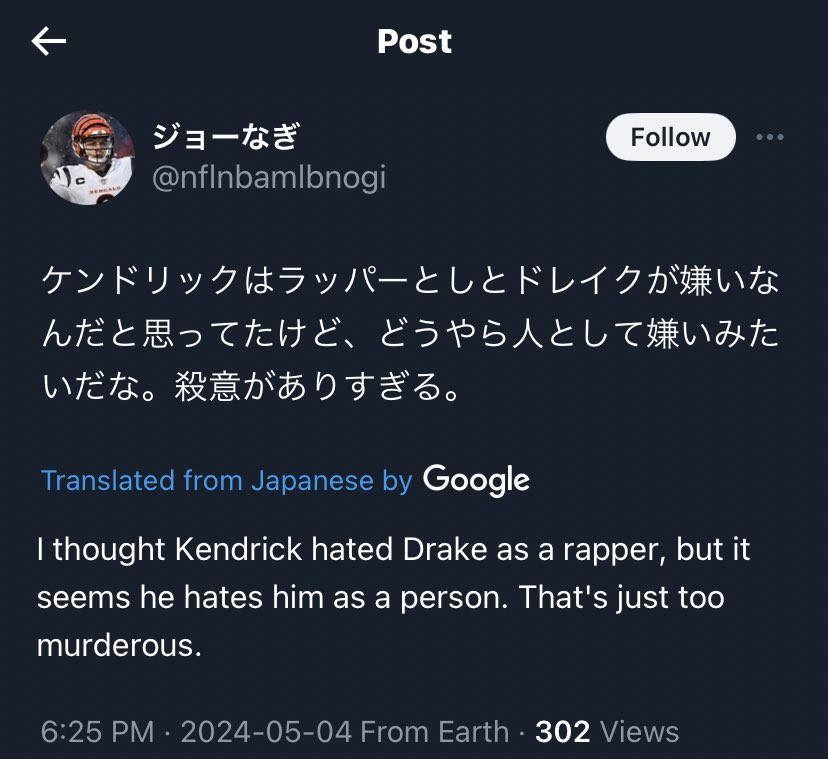The image size is (828, 759).
Task: Open the 302 view count number
Action: tap(563, 731)
